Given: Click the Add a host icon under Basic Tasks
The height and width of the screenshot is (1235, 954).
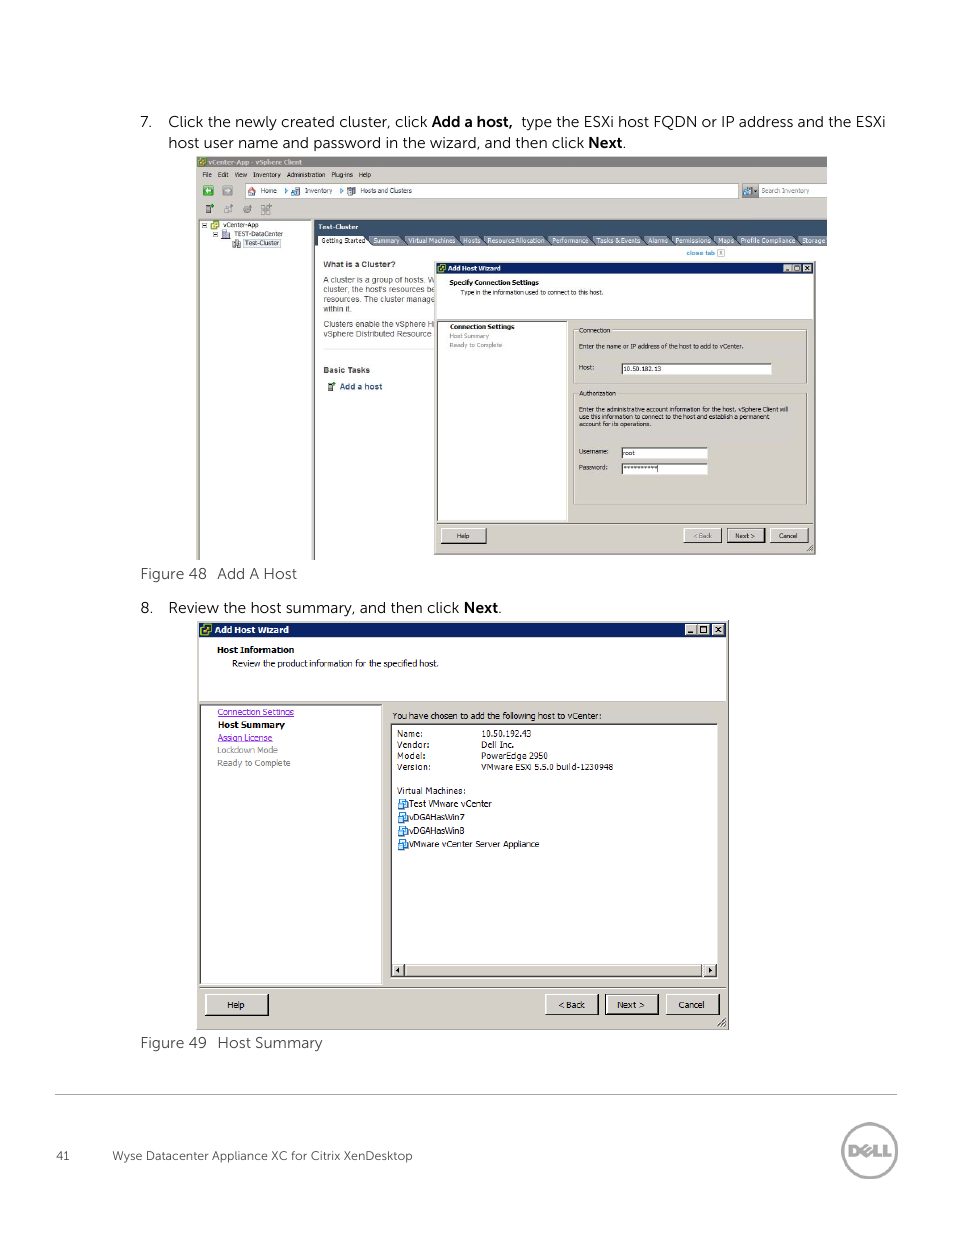Looking at the screenshot, I should point(332,387).
